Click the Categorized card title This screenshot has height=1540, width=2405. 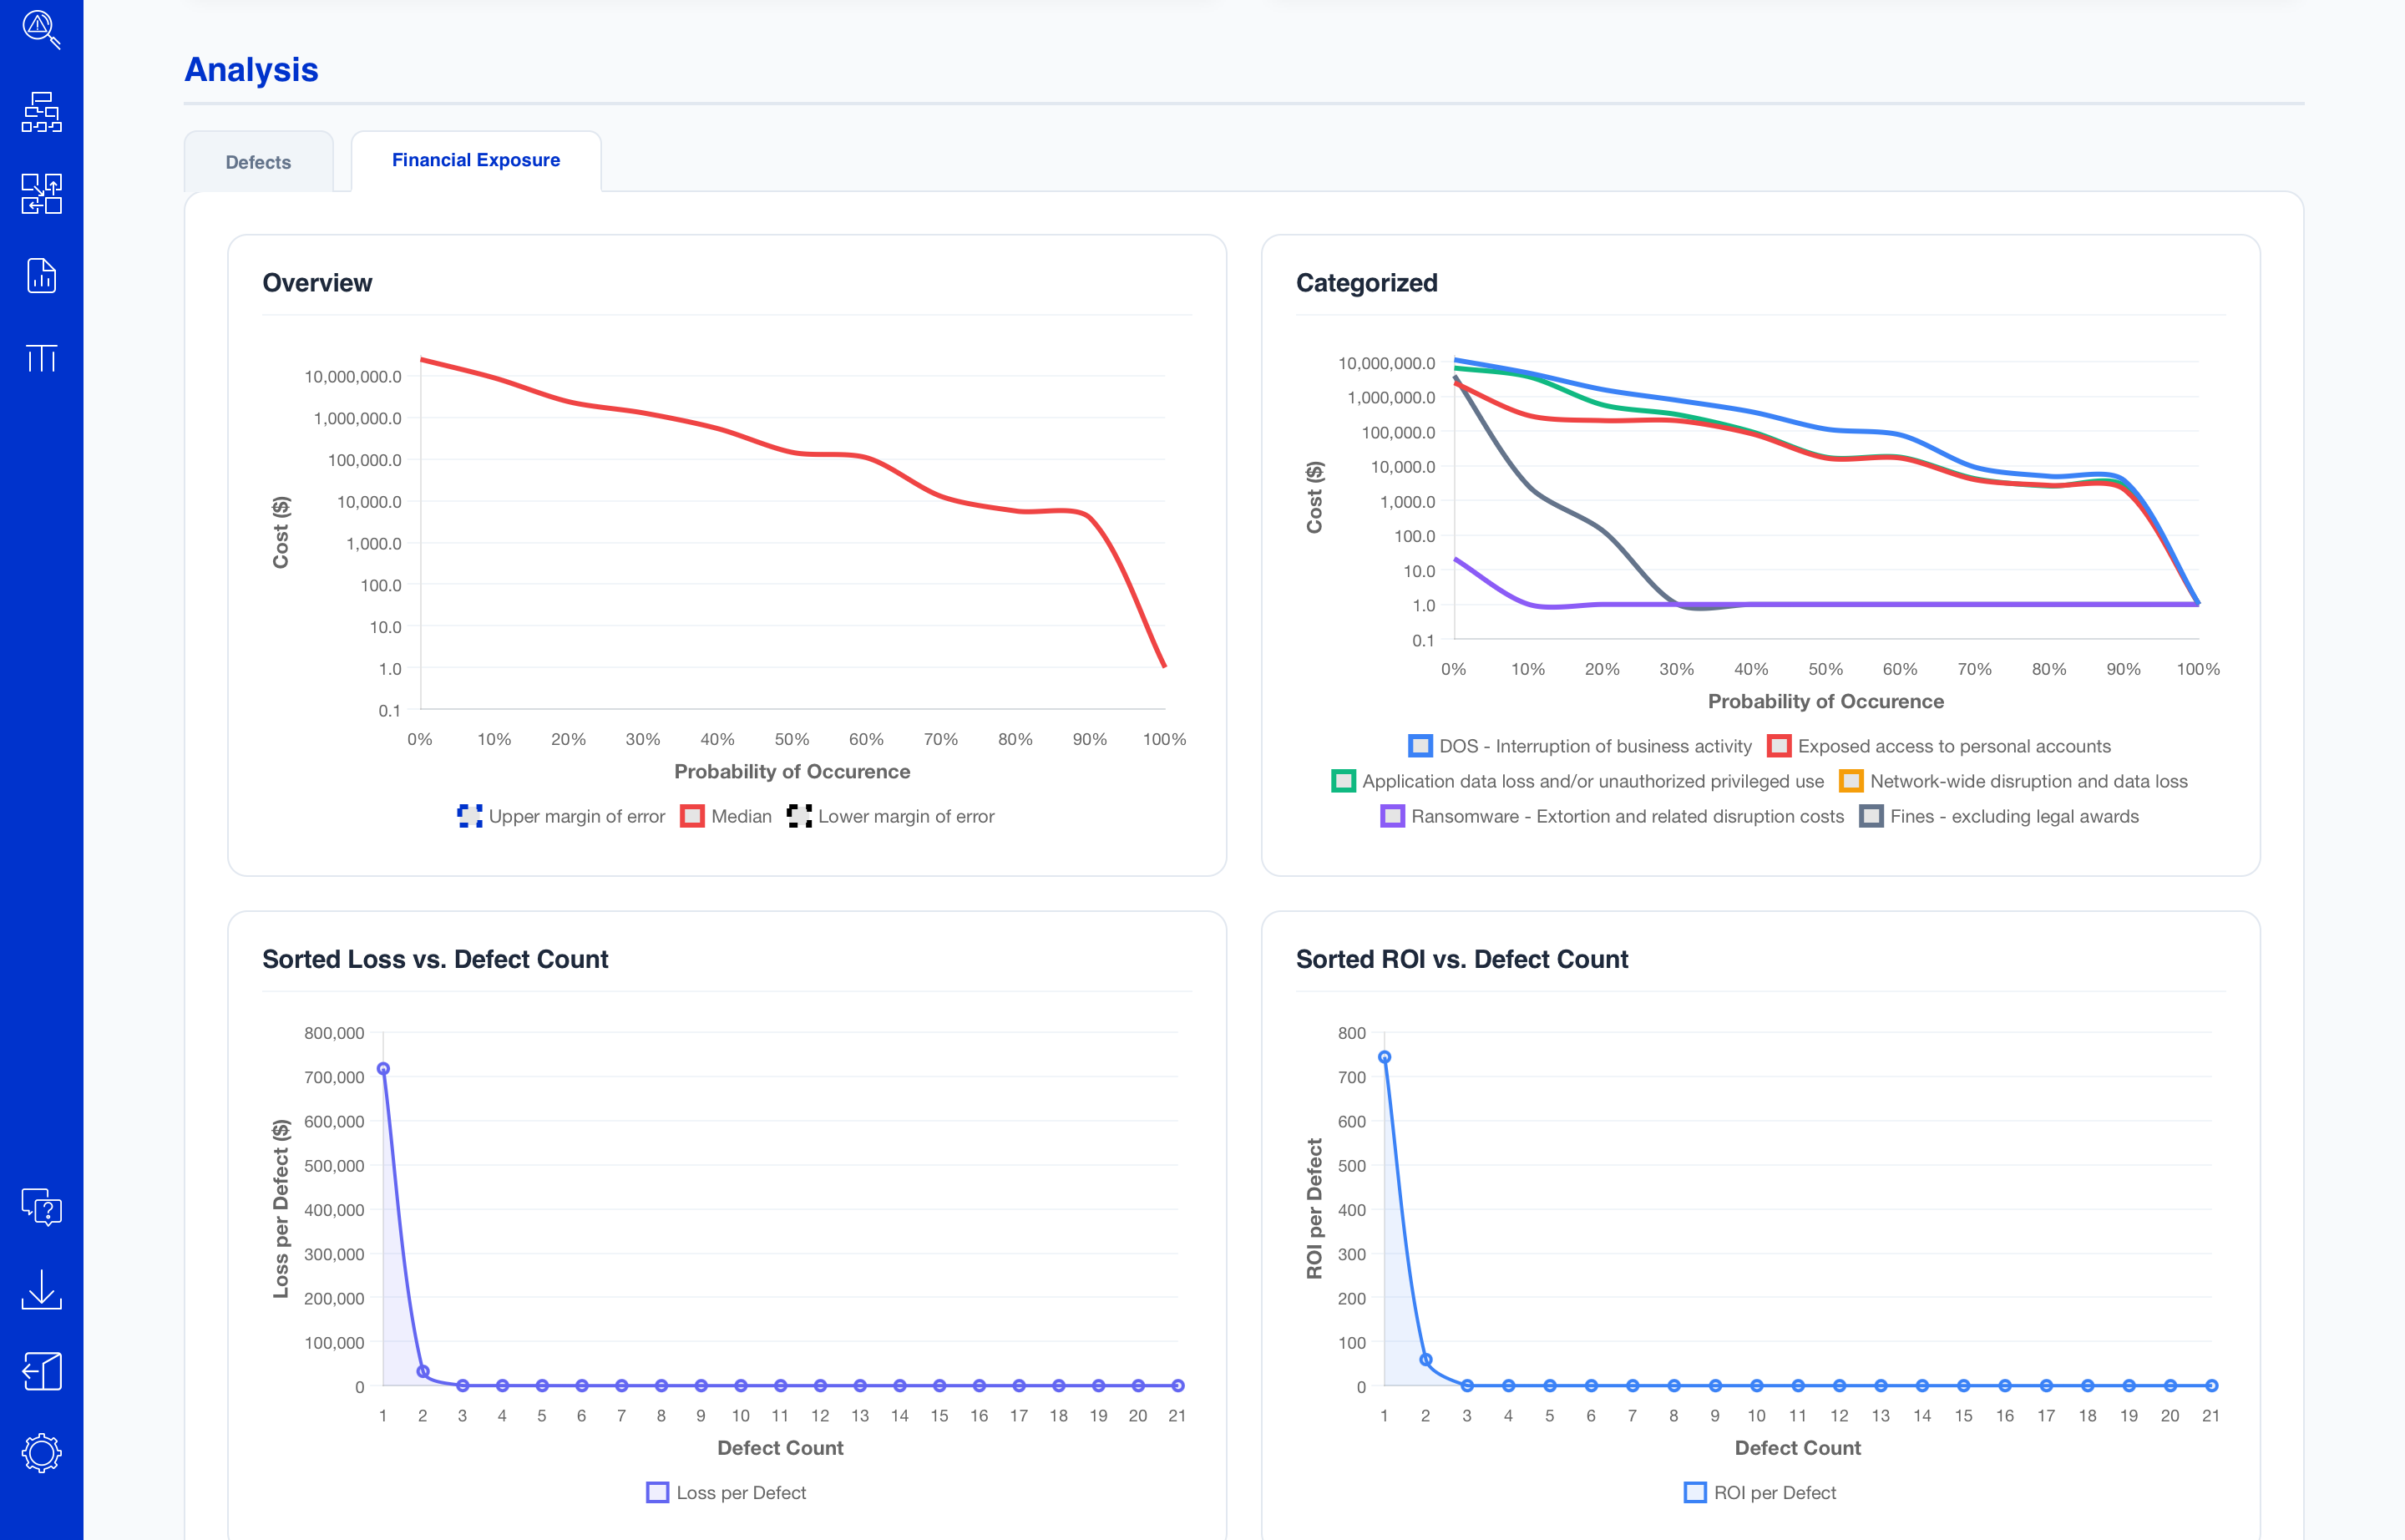click(x=1367, y=283)
